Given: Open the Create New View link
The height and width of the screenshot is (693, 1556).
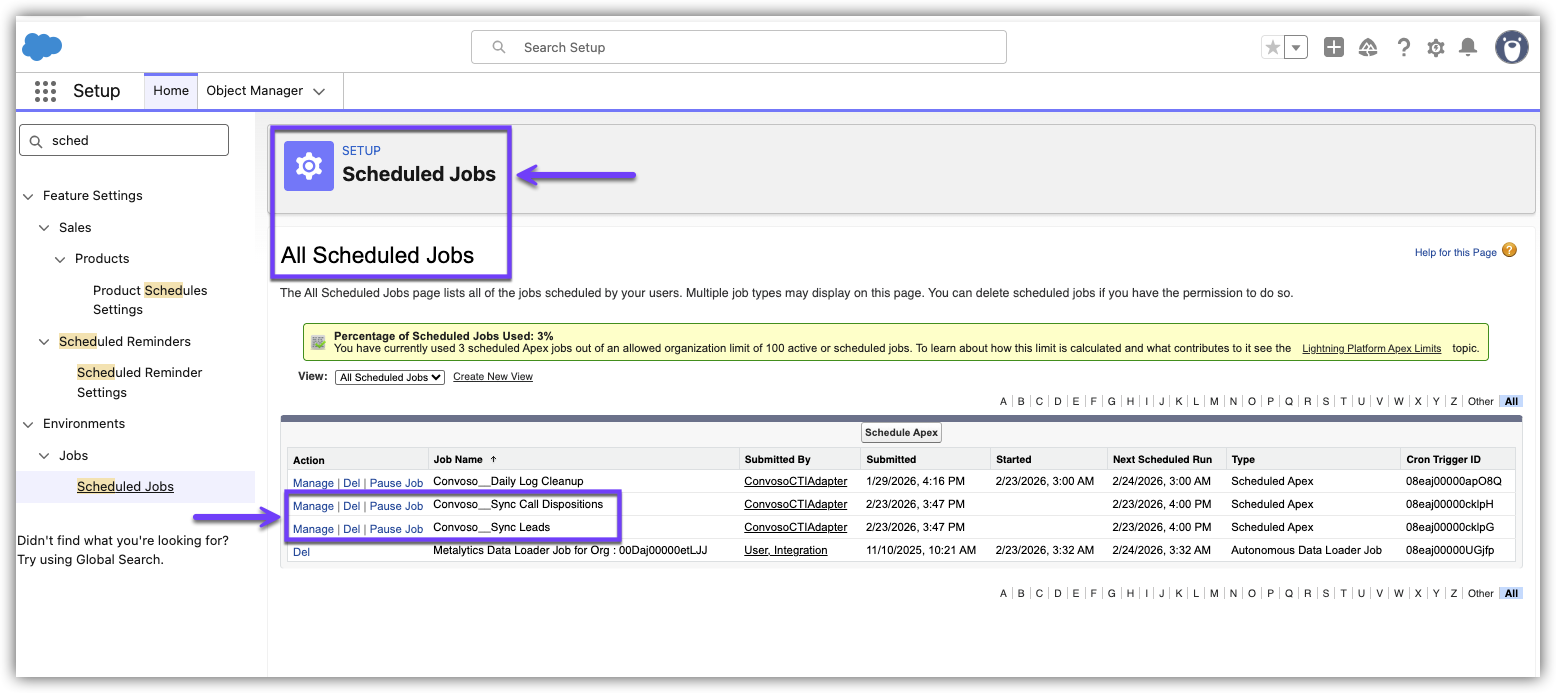Looking at the screenshot, I should click(493, 377).
